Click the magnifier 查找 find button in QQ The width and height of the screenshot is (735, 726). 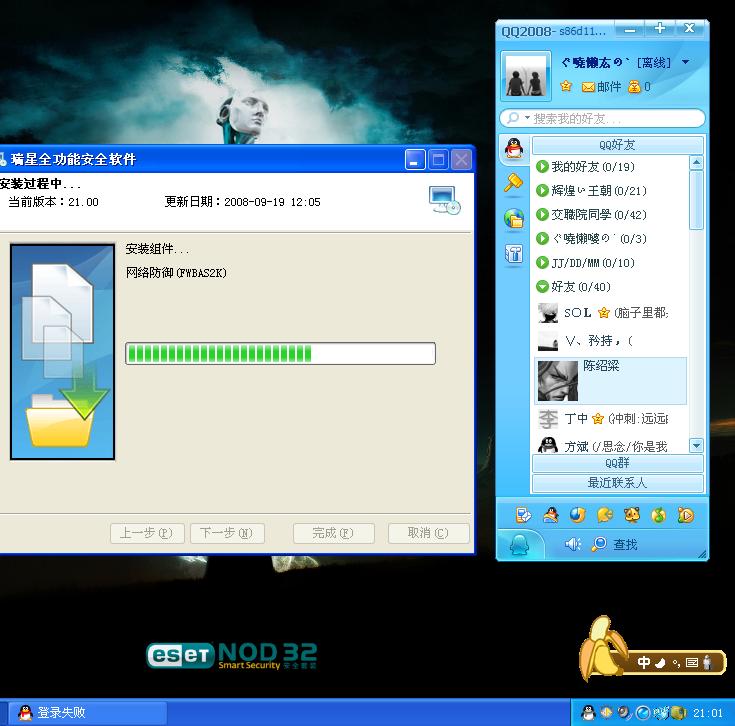pyautogui.click(x=614, y=544)
